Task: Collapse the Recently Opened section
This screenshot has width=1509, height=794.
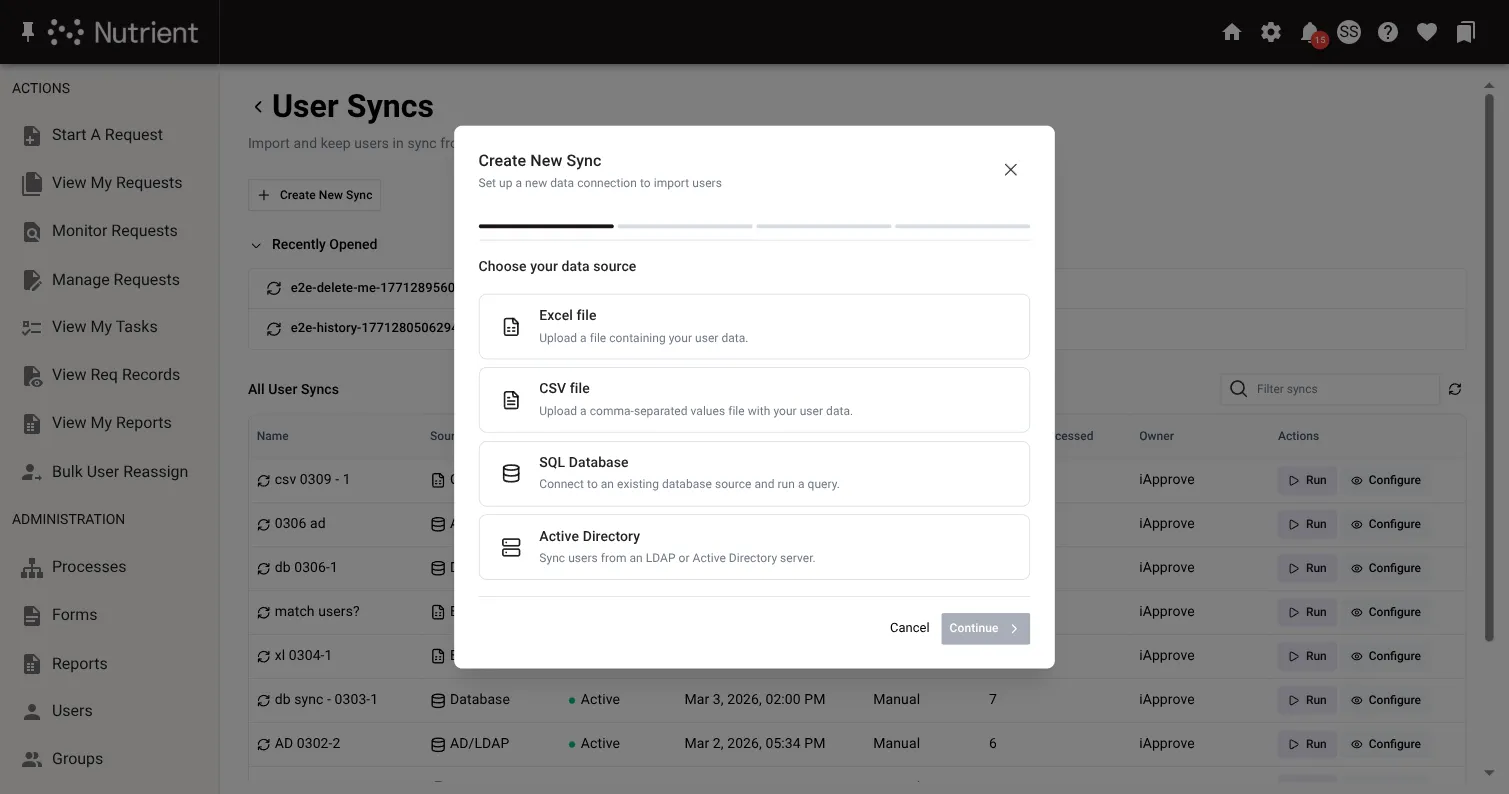Action: [x=257, y=245]
